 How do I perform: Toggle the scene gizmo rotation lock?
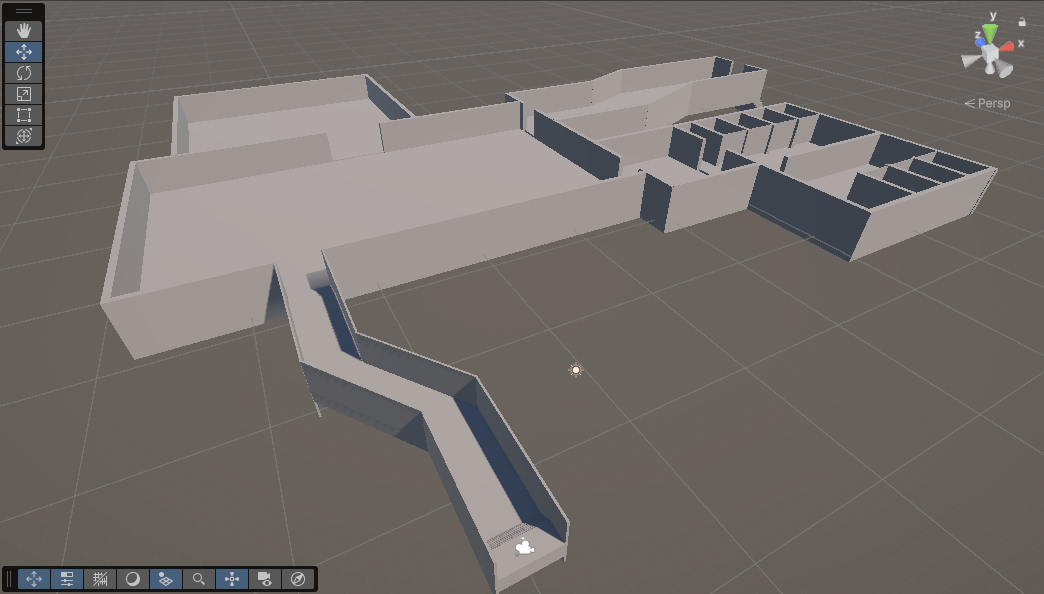(1022, 22)
